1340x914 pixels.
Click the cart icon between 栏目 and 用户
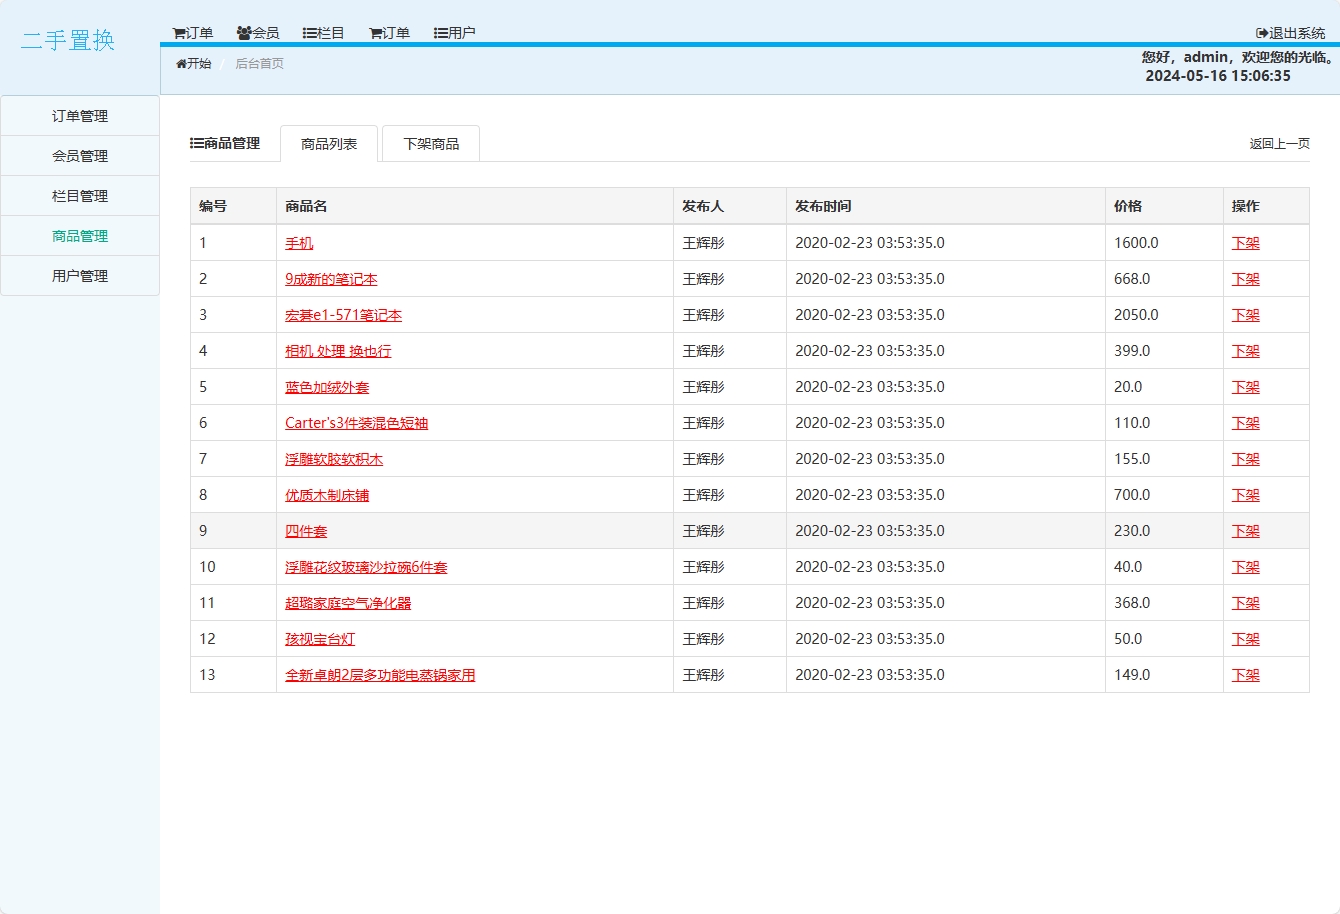375,33
